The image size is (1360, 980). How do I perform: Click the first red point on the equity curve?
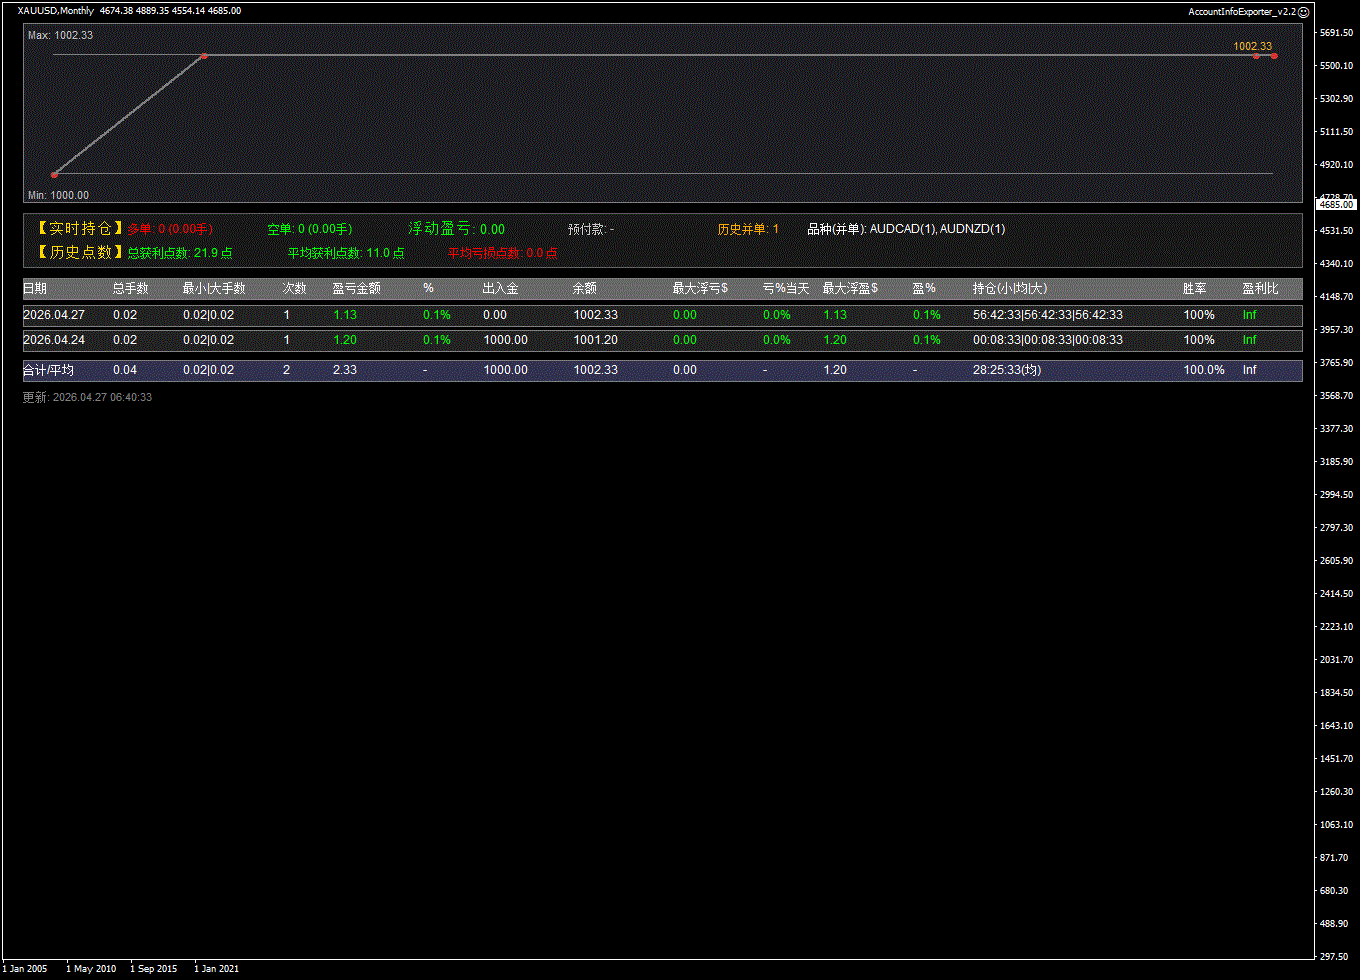click(54, 174)
